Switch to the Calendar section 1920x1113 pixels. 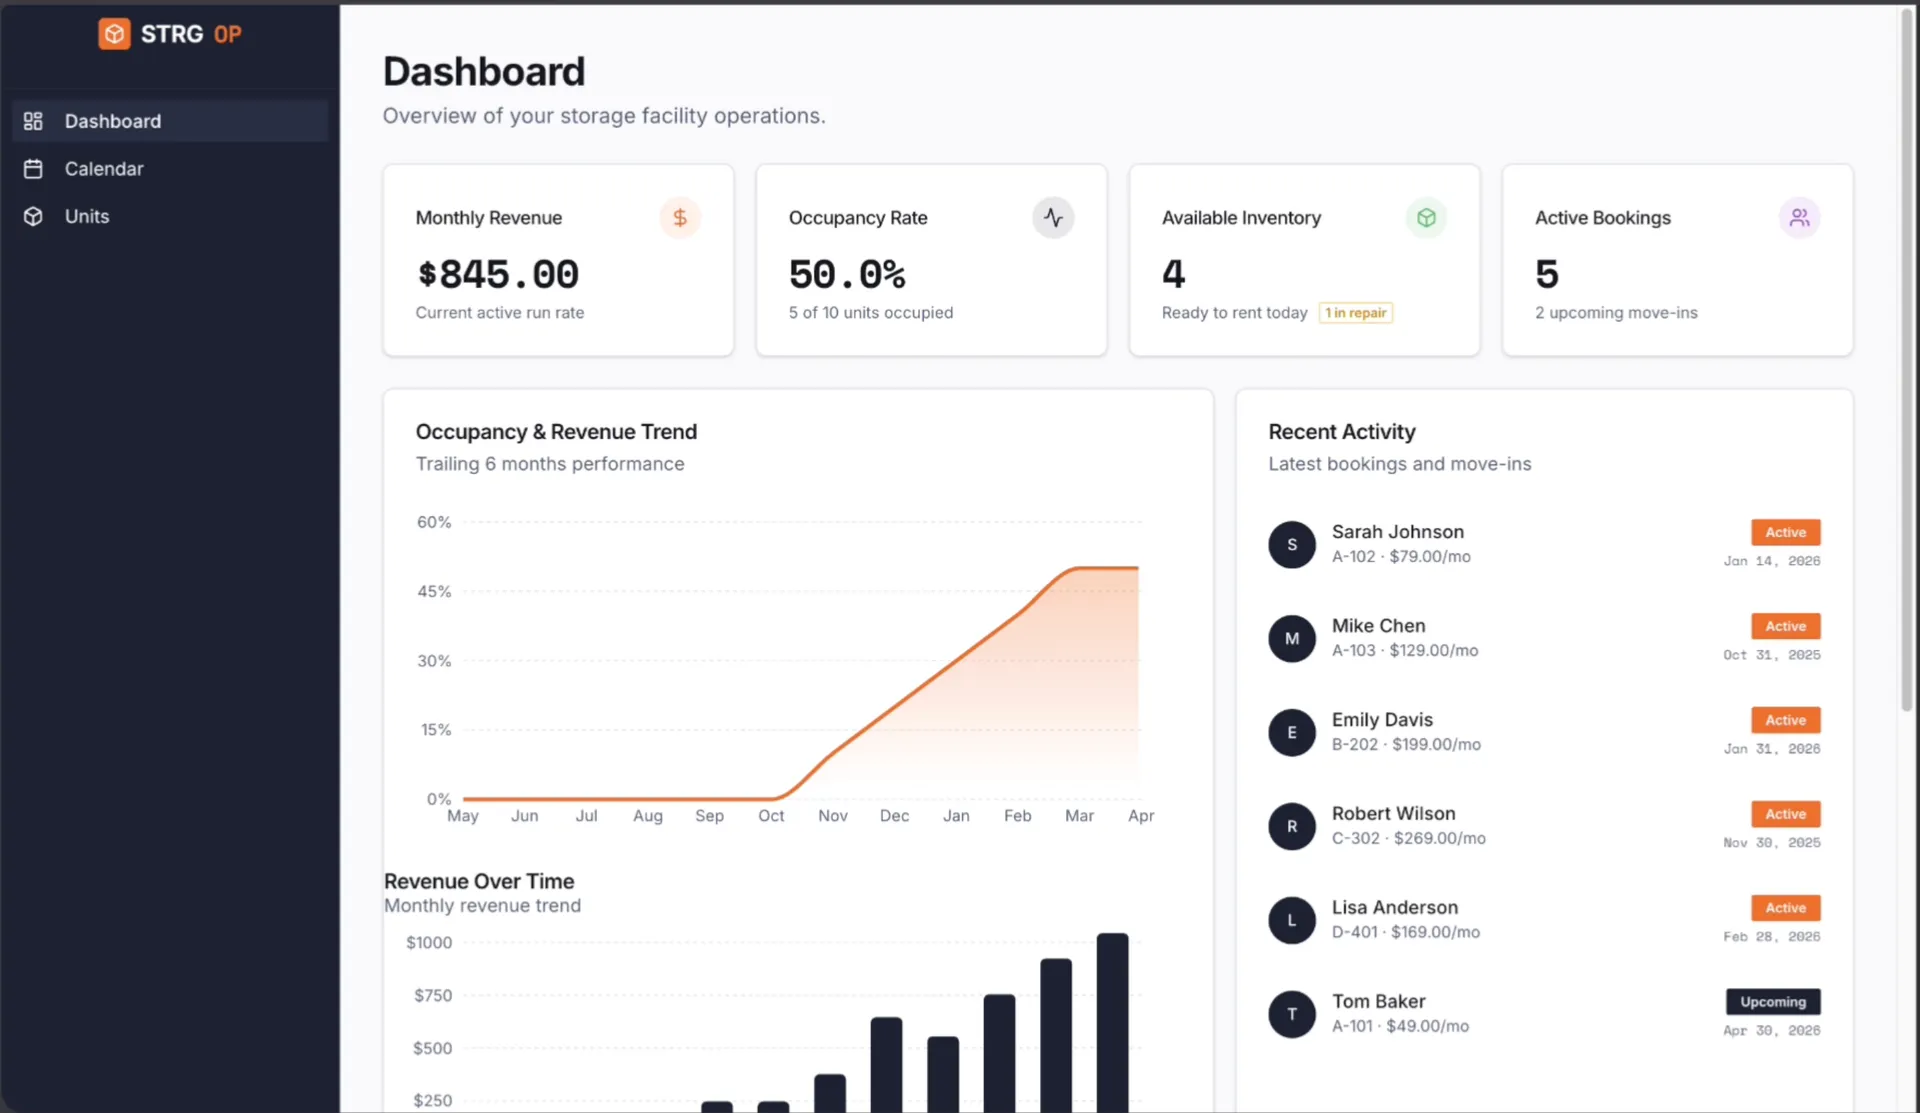(104, 168)
